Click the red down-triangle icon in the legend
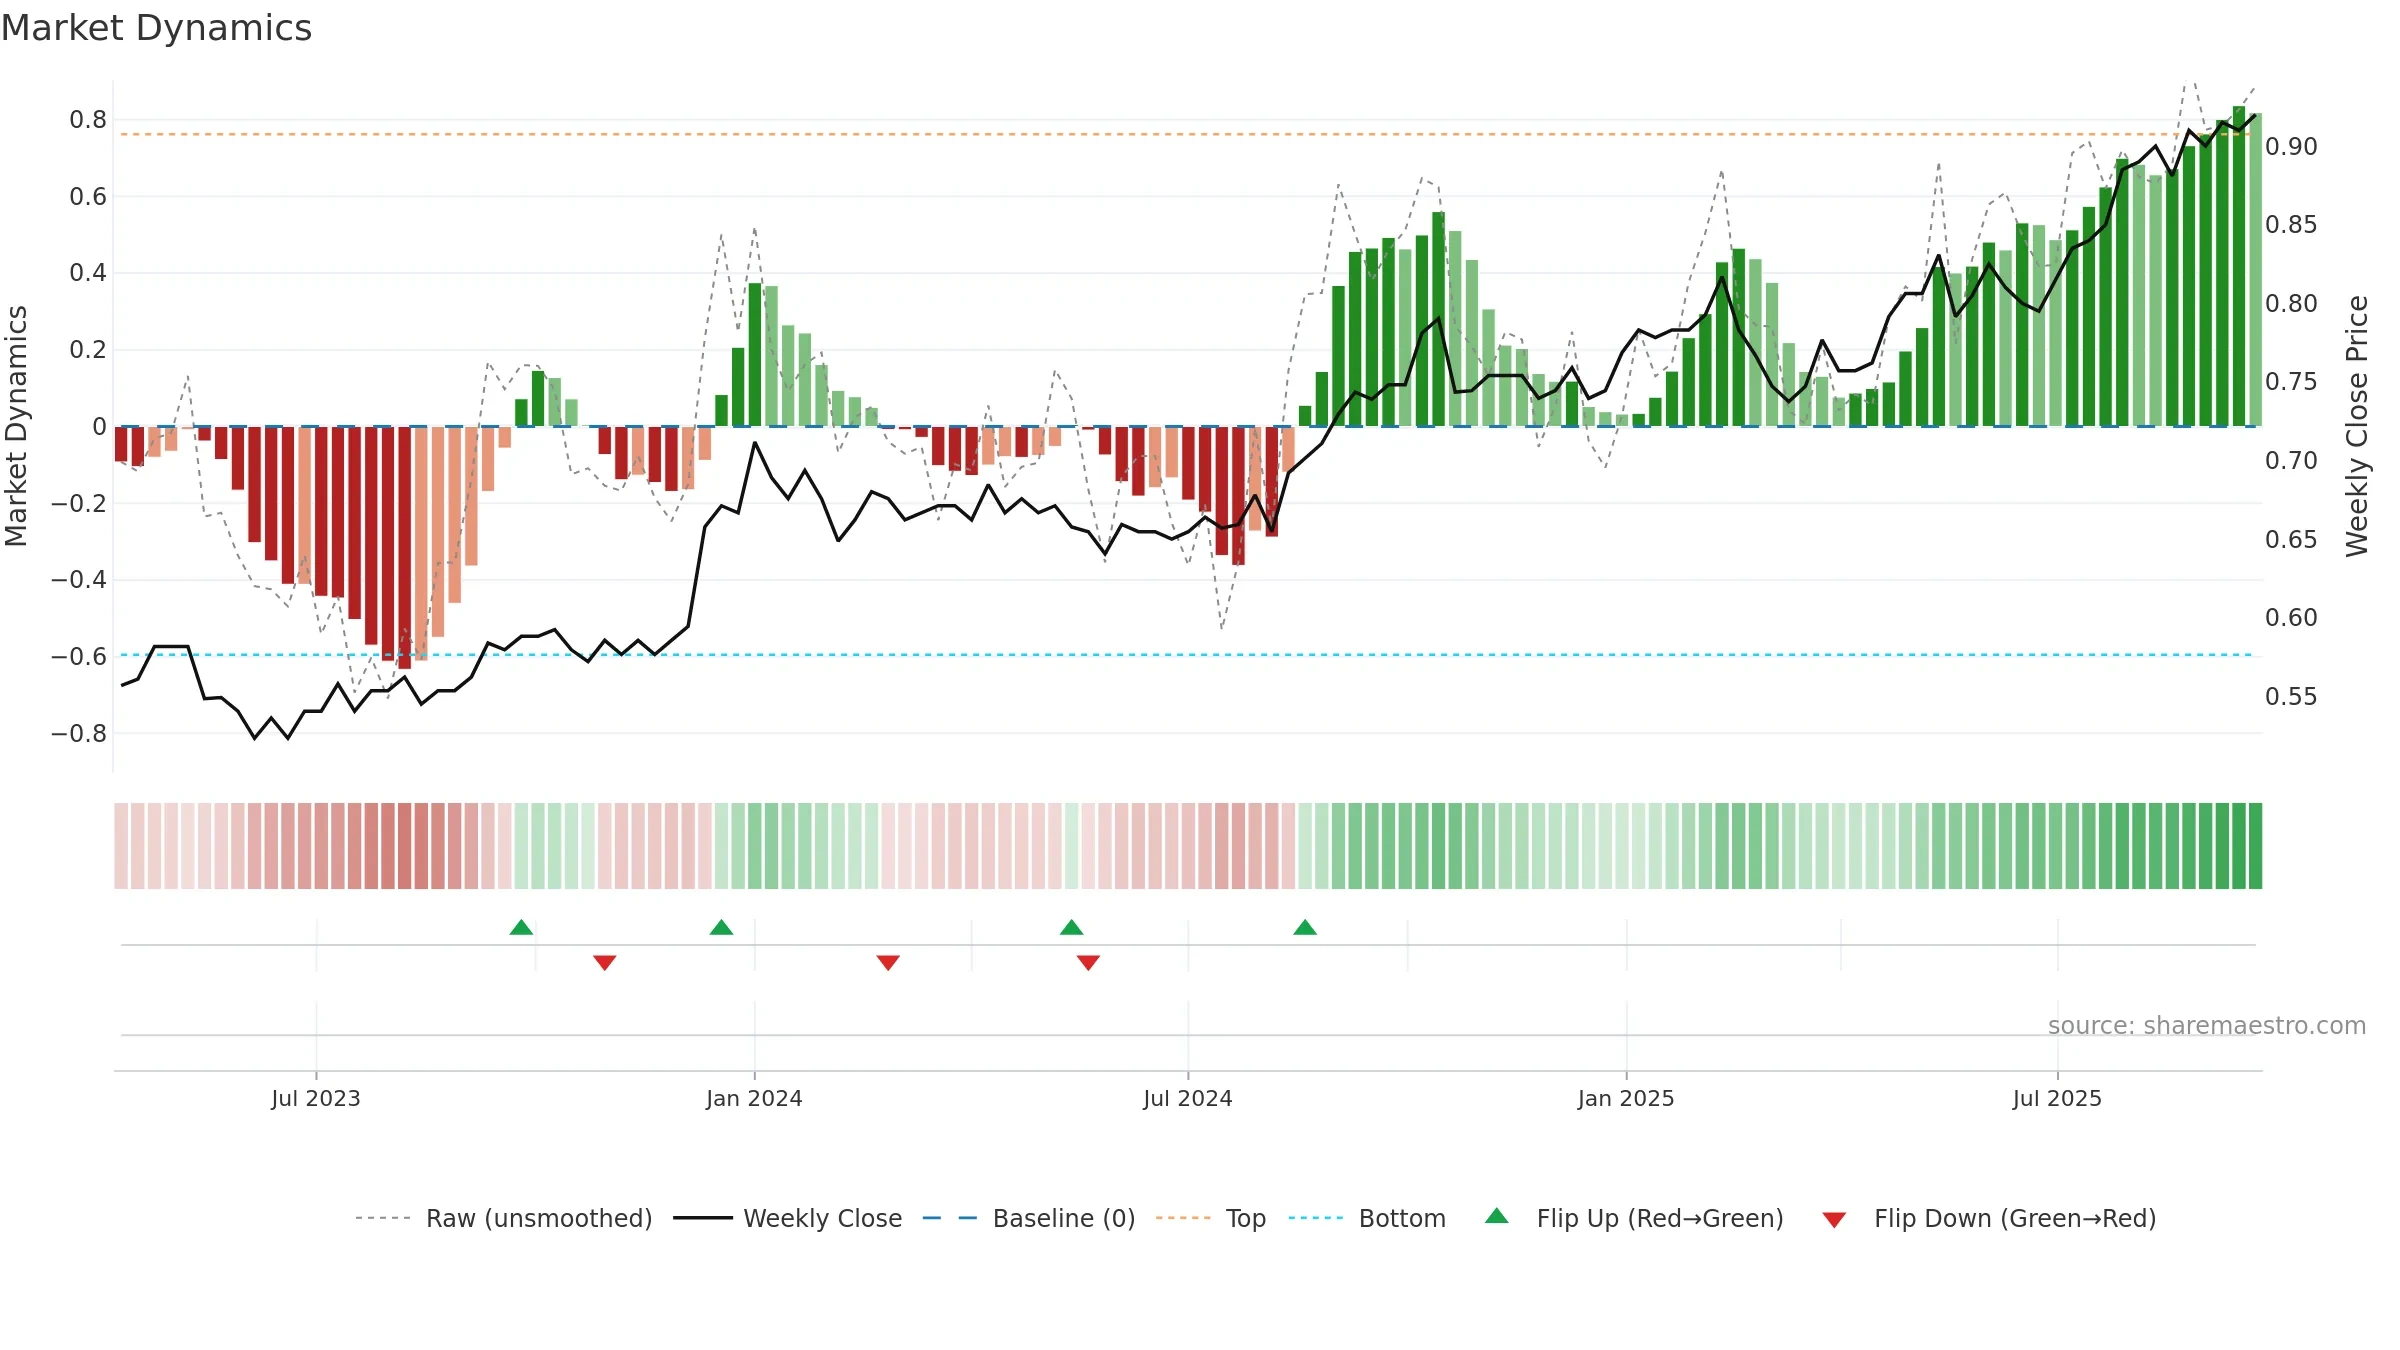Screen dimensions: 2400x1350 pos(1834,1220)
